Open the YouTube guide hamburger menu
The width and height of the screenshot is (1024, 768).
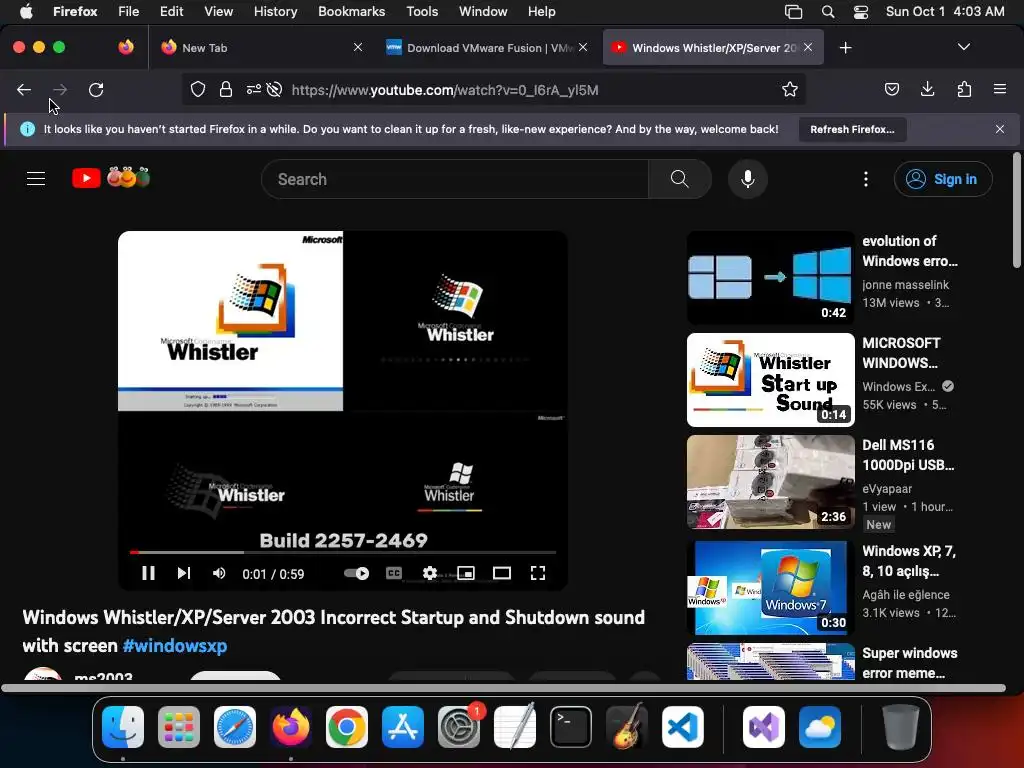pos(36,178)
